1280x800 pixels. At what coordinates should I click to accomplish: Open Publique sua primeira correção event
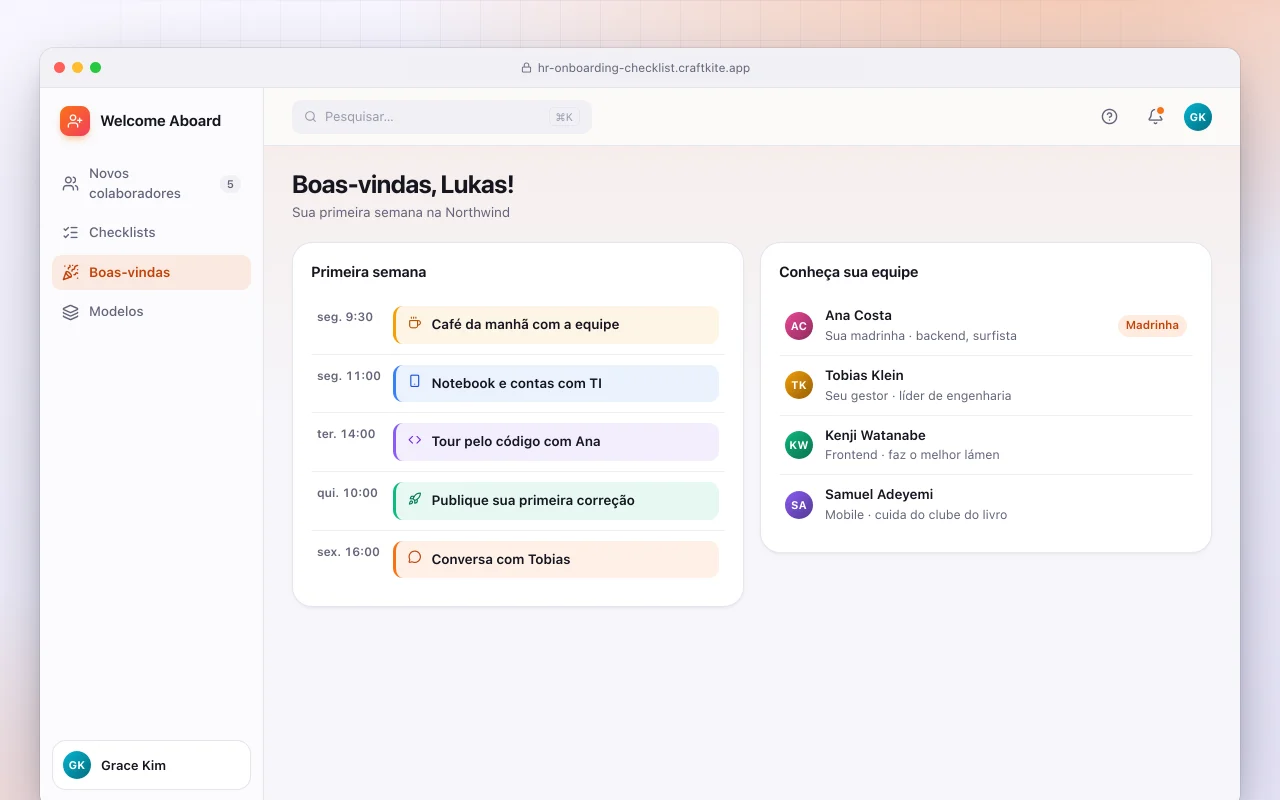tap(556, 501)
